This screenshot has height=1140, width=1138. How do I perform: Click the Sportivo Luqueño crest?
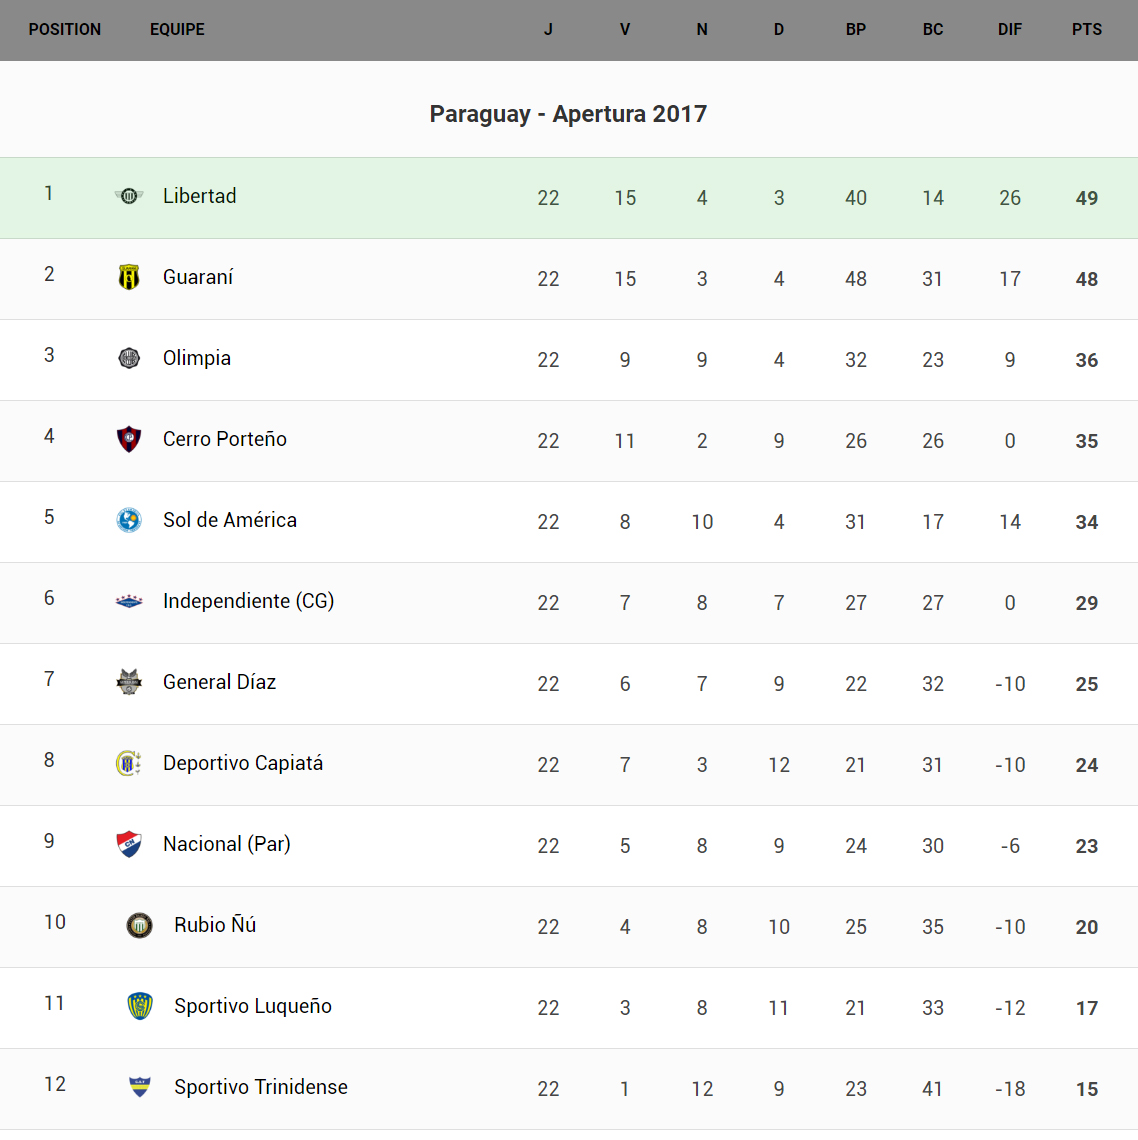click(140, 1006)
